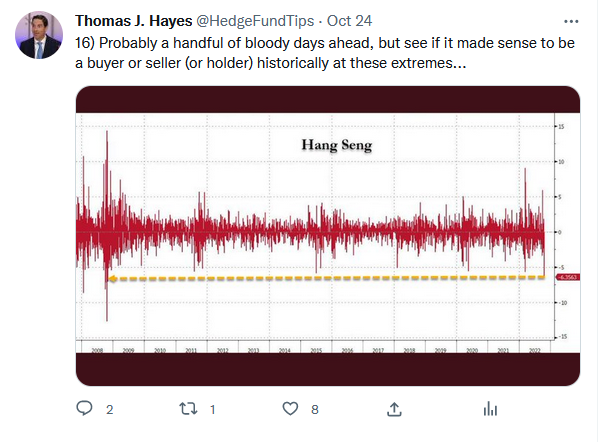Click the reply count number 2
Image resolution: width=598 pixels, height=442 pixels.
point(109,410)
